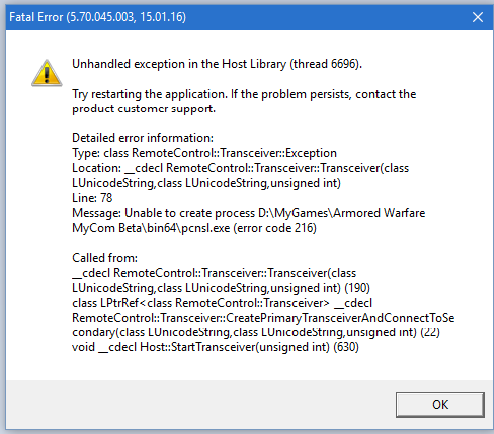Click the 'void __cdecl Host::StartTransceiver' line
The height and width of the screenshot is (434, 494).
tap(215, 347)
